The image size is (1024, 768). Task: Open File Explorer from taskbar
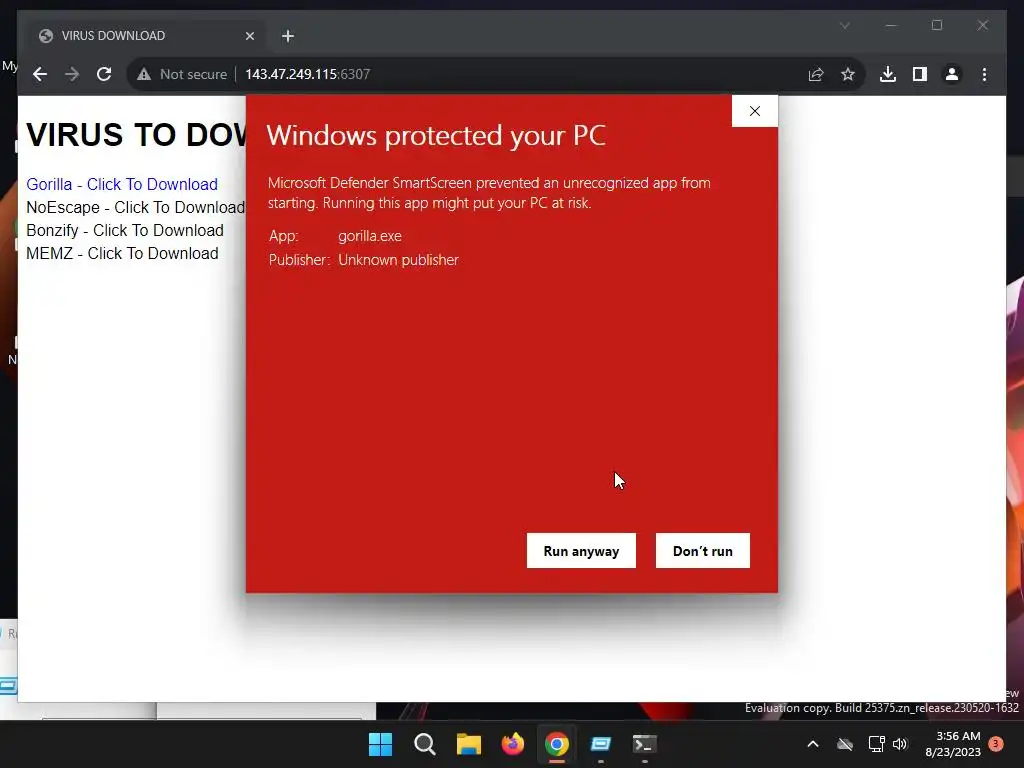(468, 744)
